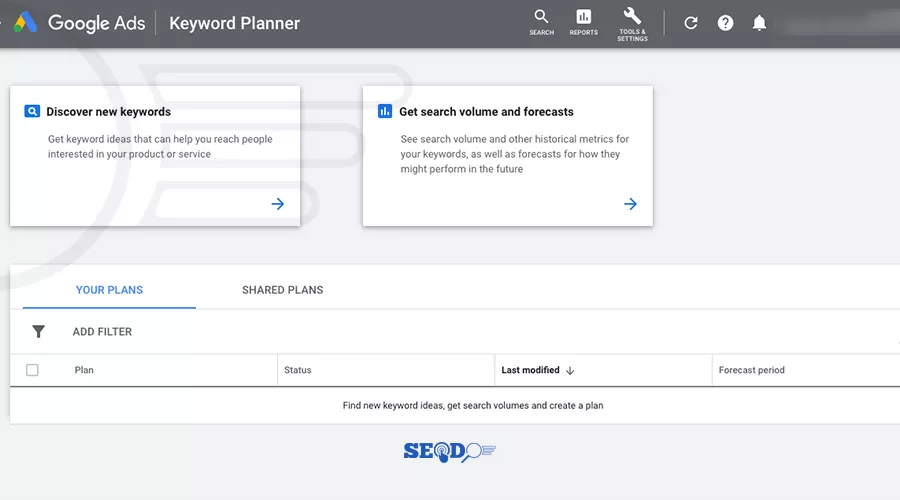This screenshot has height=500, width=900.
Task: Click the search volume bar chart icon
Action: (385, 111)
